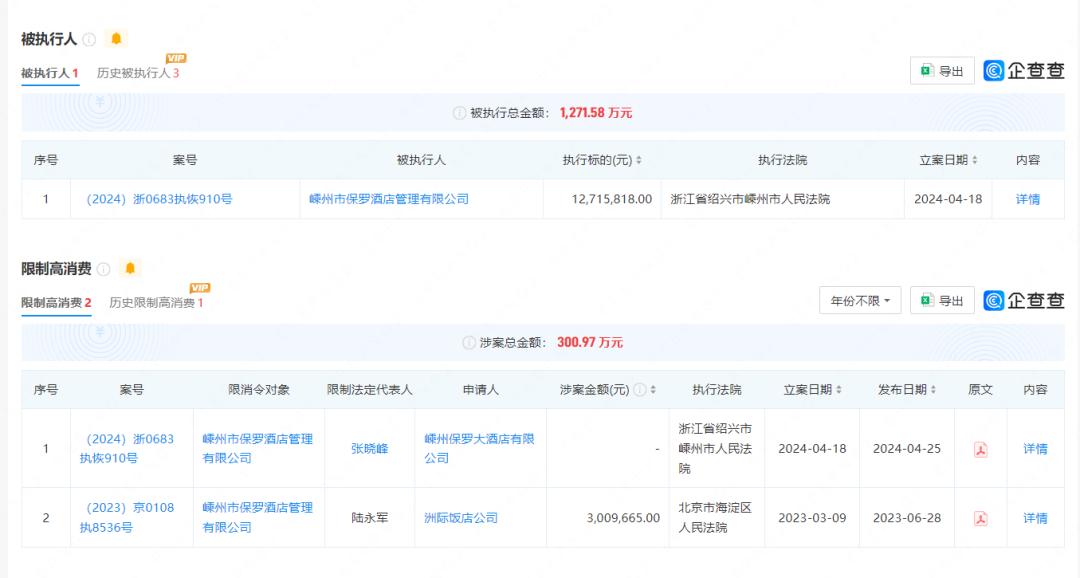The image size is (1080, 578).
Task: Click info icon before 涉案总金额
Action: (x=469, y=342)
